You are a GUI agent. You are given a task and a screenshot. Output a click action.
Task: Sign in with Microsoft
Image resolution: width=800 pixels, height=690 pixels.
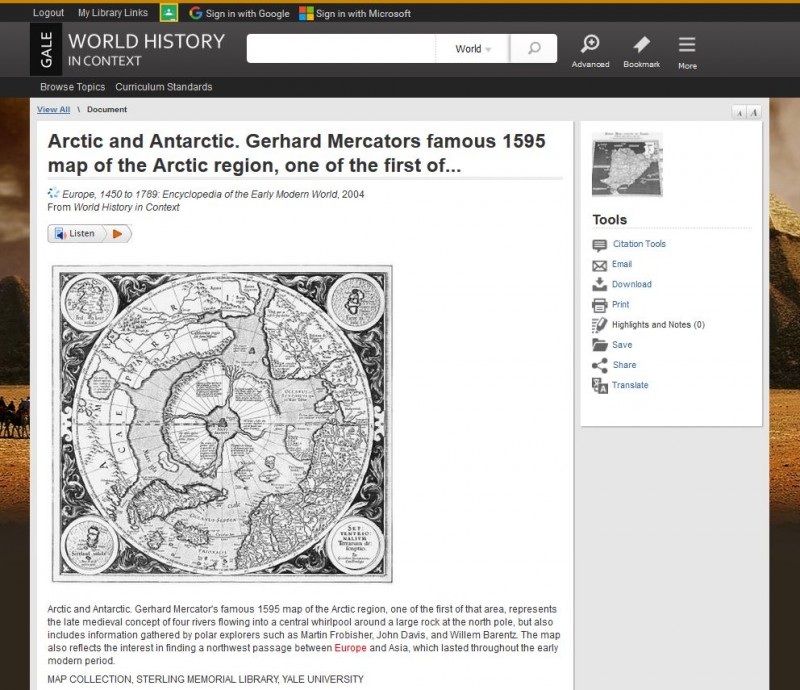coord(355,13)
